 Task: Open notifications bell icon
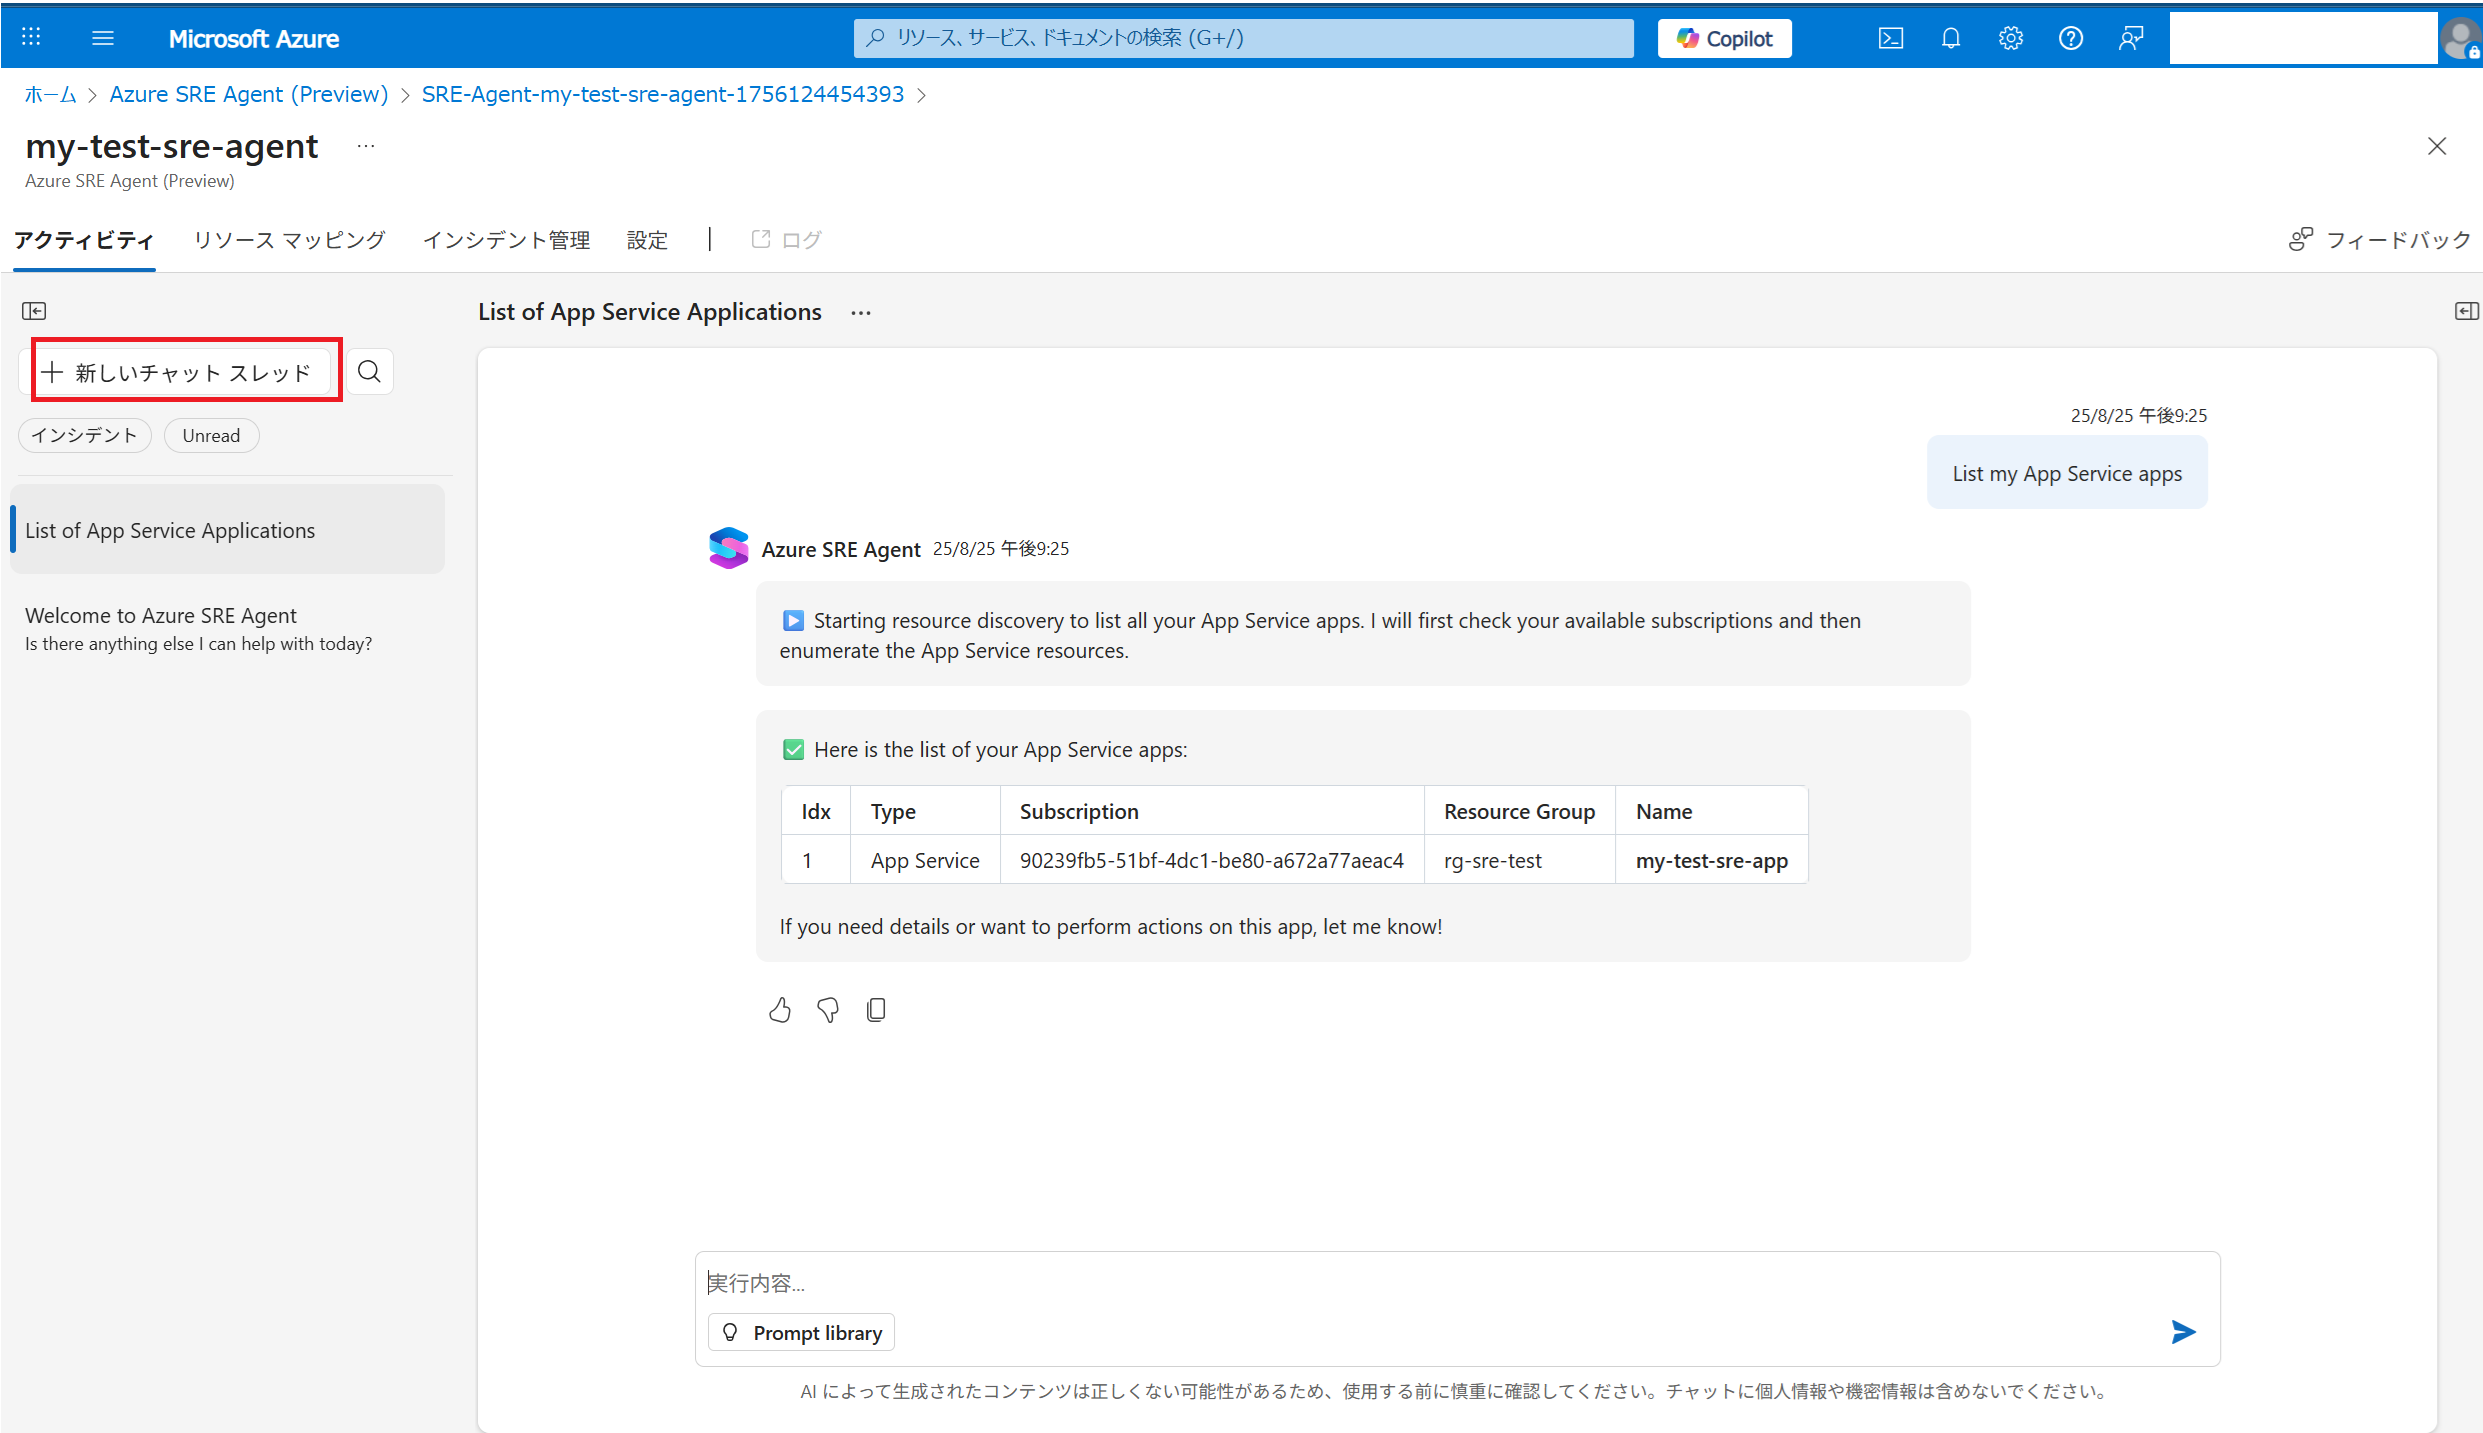pos(1950,38)
